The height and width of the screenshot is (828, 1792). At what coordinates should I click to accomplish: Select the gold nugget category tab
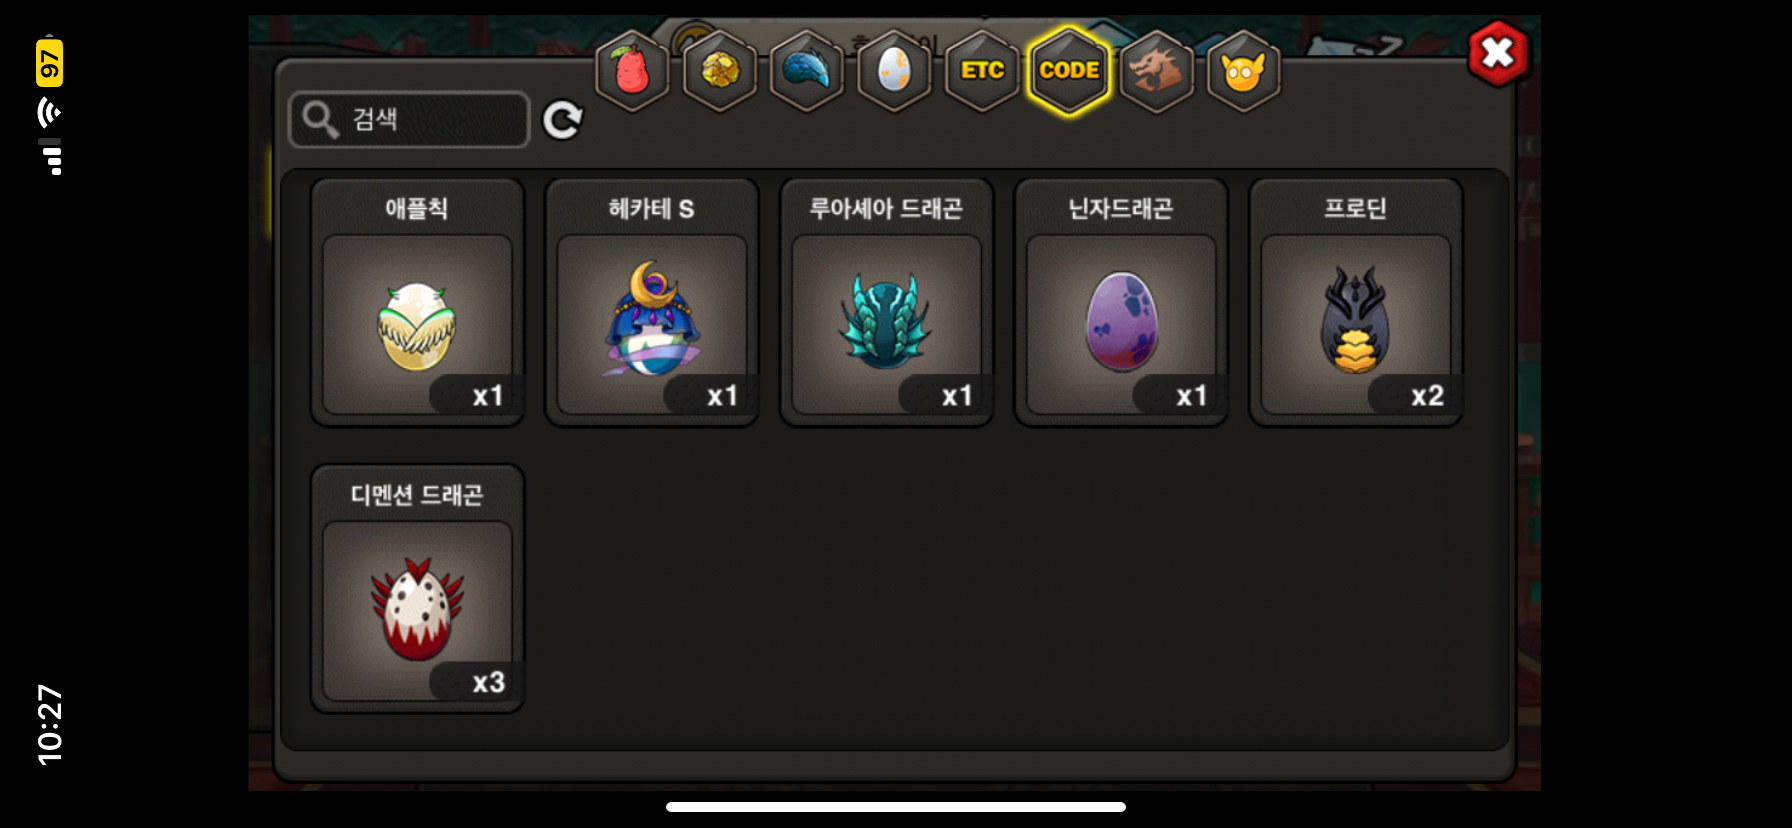(x=720, y=71)
